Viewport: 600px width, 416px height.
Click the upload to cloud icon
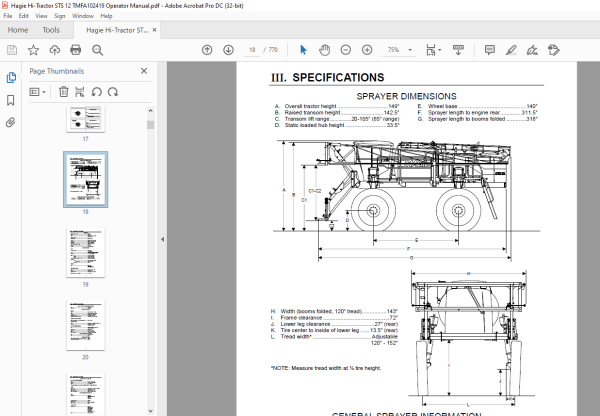point(54,50)
